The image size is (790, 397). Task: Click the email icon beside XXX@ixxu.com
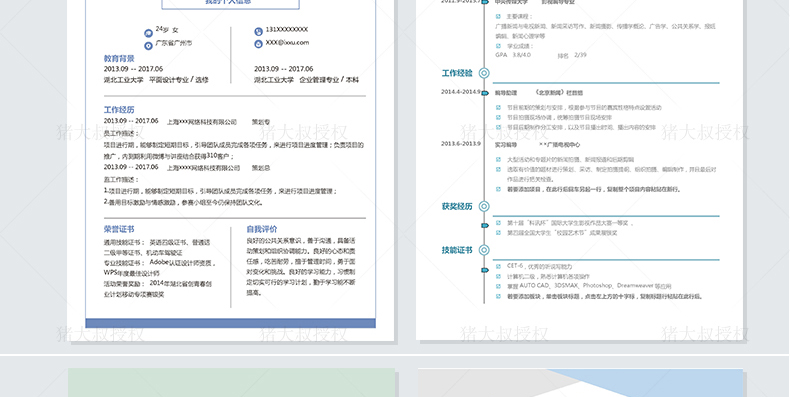click(258, 44)
